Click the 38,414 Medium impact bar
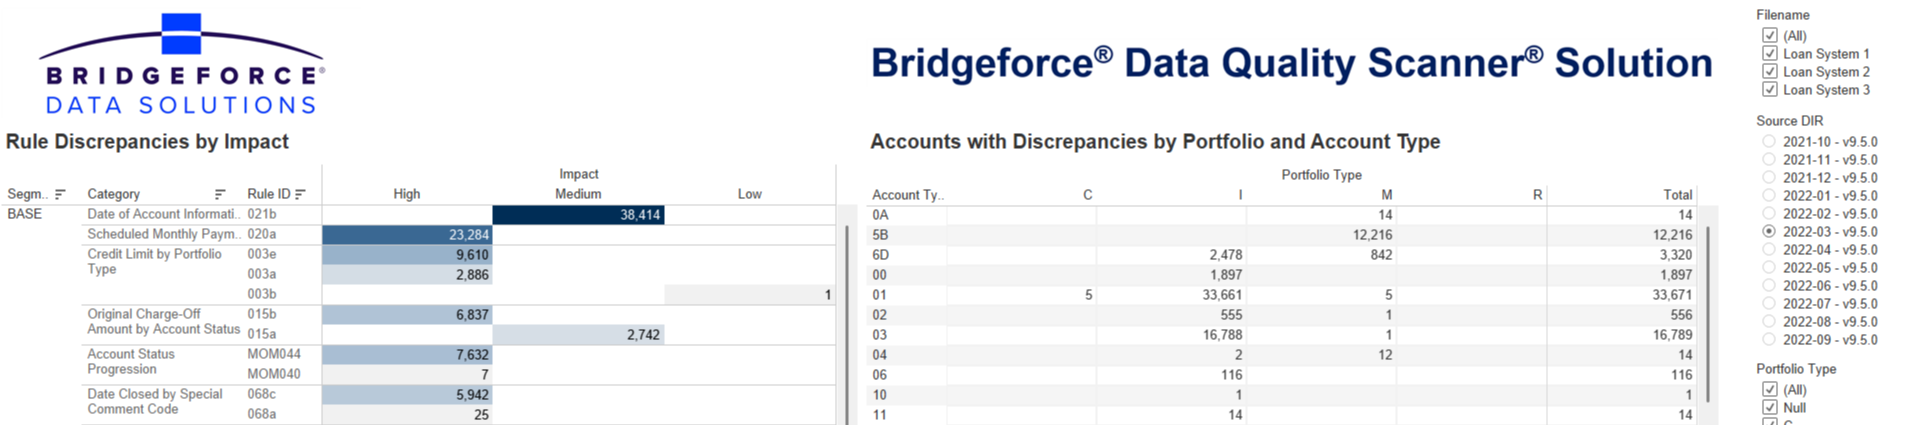 click(x=578, y=214)
